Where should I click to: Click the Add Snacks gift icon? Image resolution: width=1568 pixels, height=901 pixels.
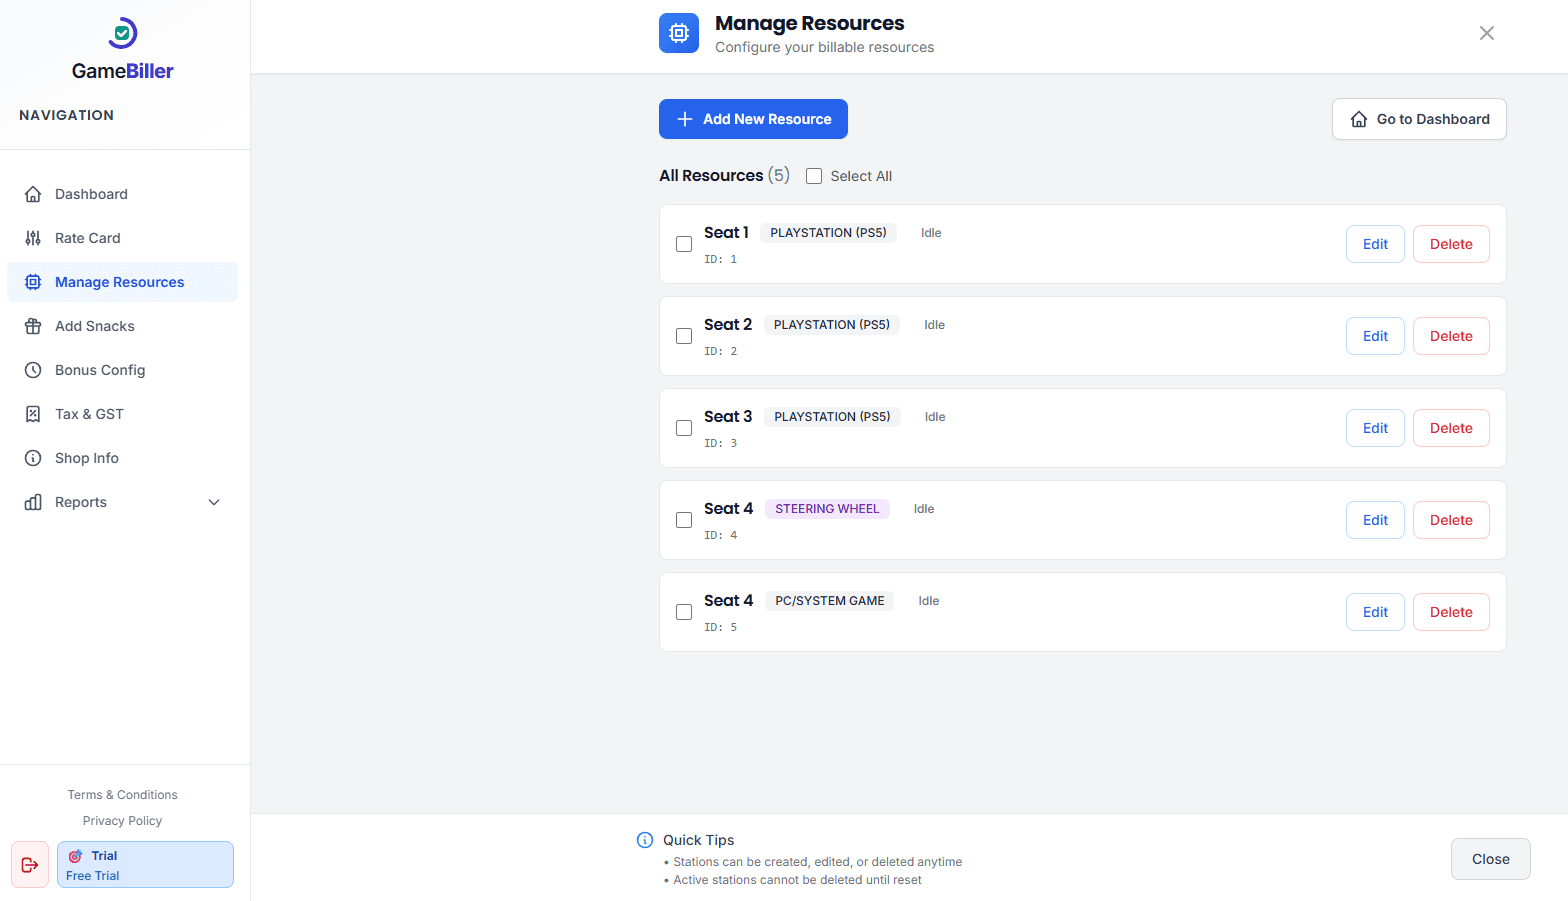pos(33,326)
